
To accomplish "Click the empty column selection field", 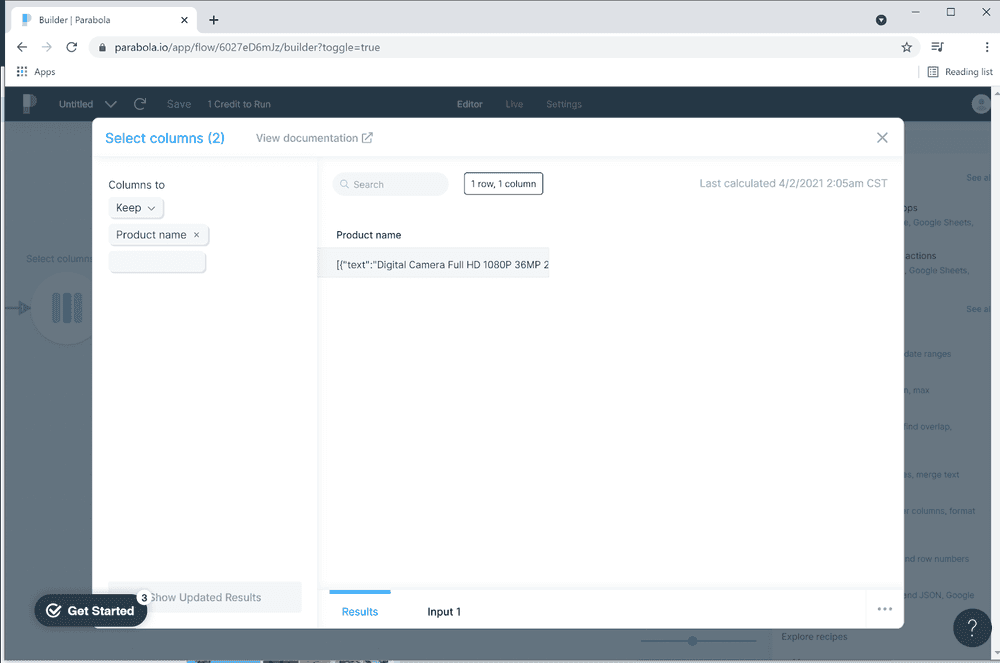I will 157,262.
